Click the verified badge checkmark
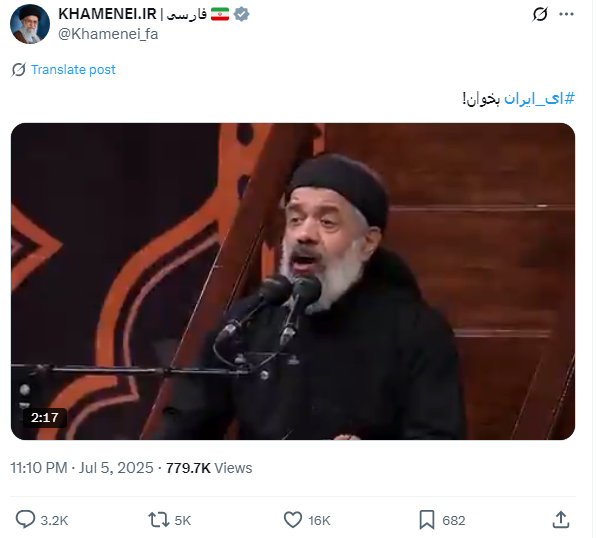This screenshot has width=596, height=538. [x=241, y=14]
